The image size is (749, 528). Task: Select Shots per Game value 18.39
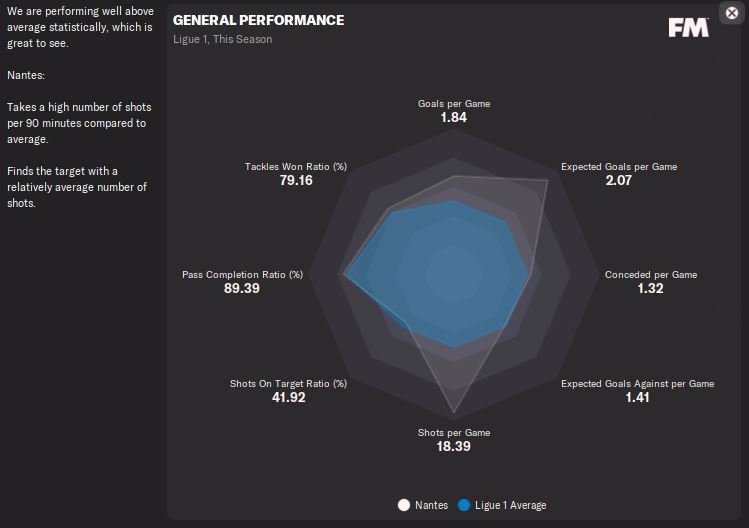point(454,446)
